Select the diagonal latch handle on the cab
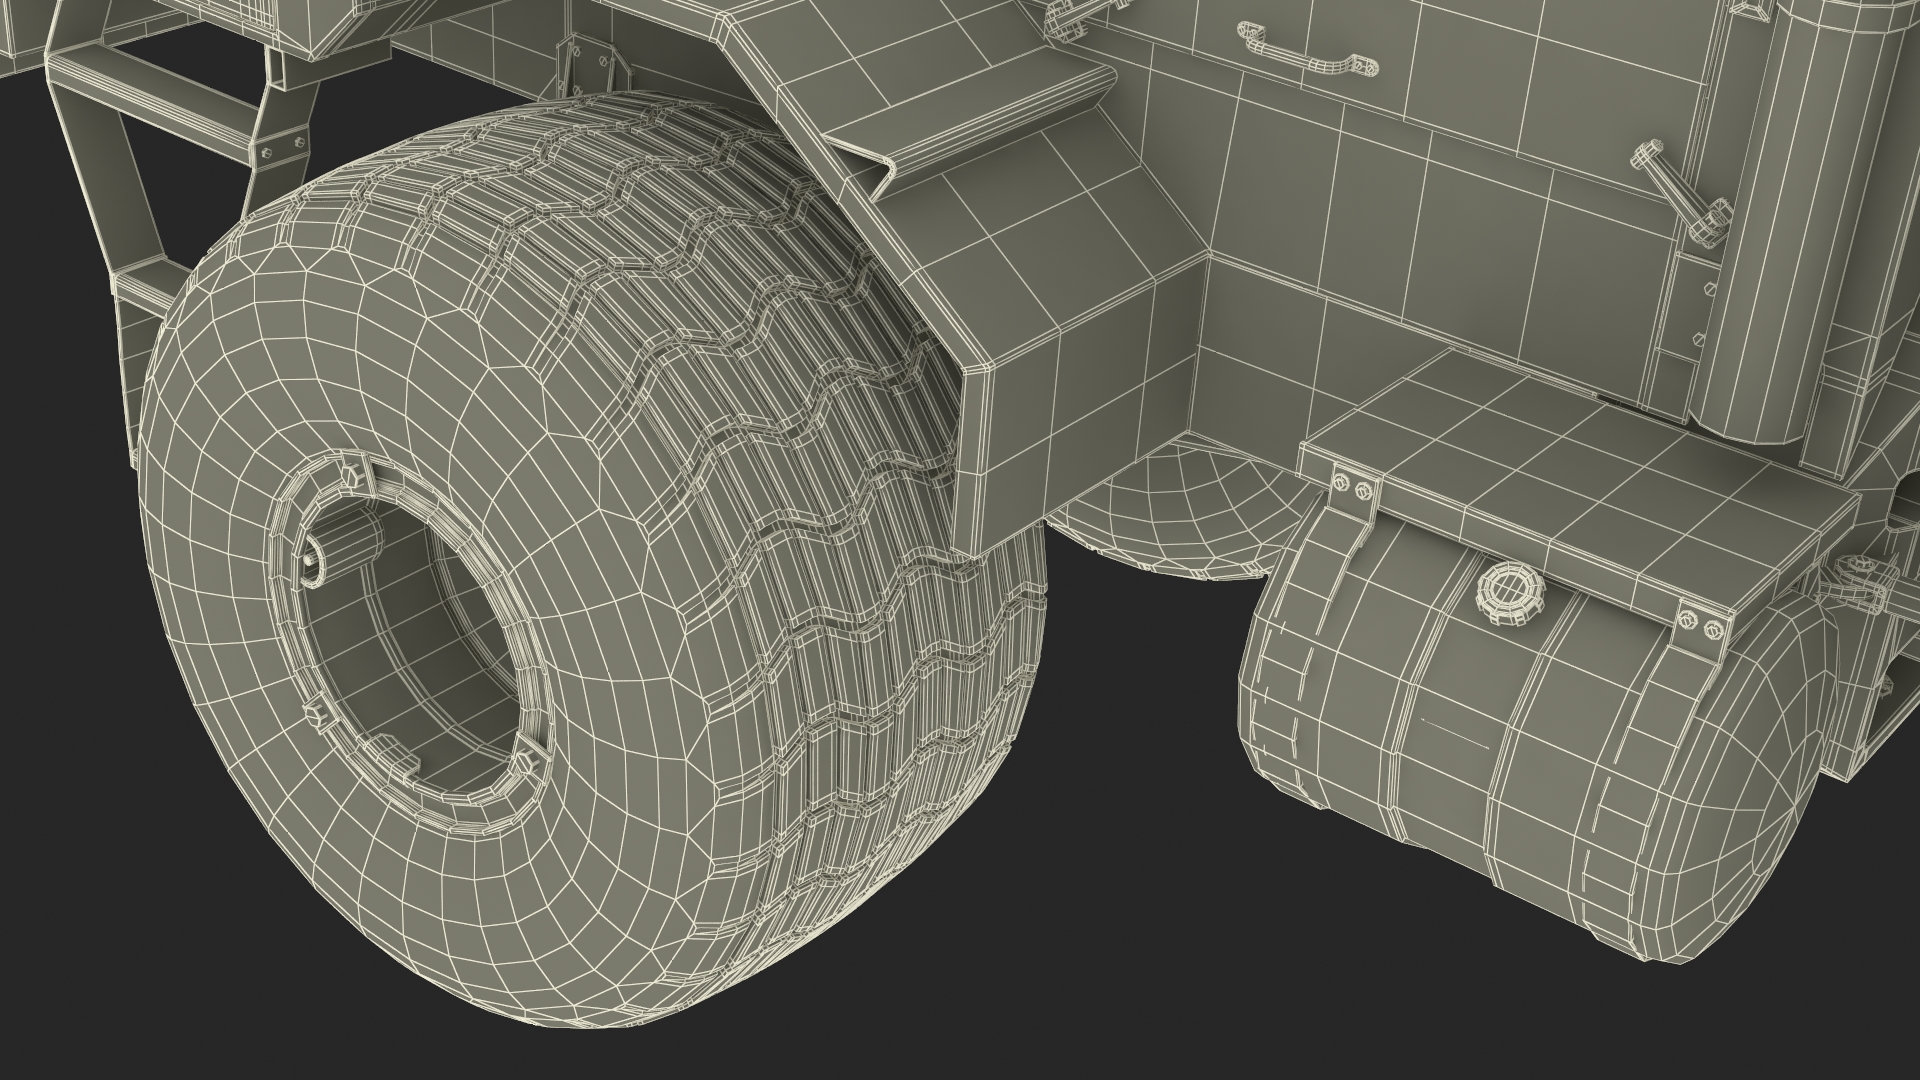This screenshot has width=1920, height=1080. pyautogui.click(x=1684, y=192)
